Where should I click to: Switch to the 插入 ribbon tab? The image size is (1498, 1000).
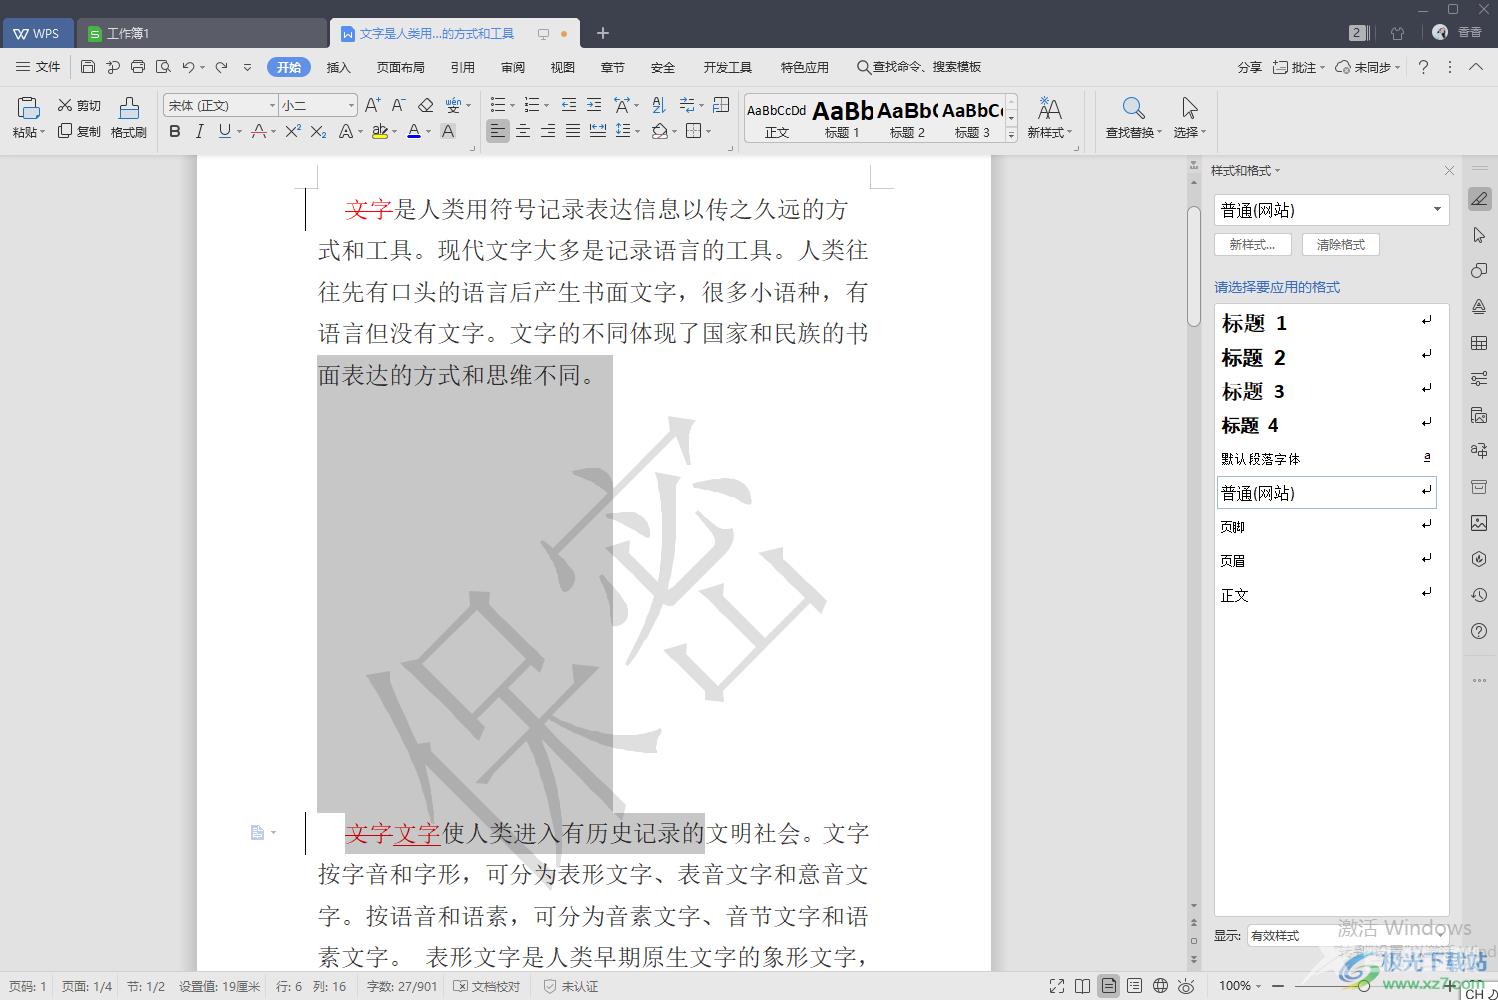coord(339,67)
